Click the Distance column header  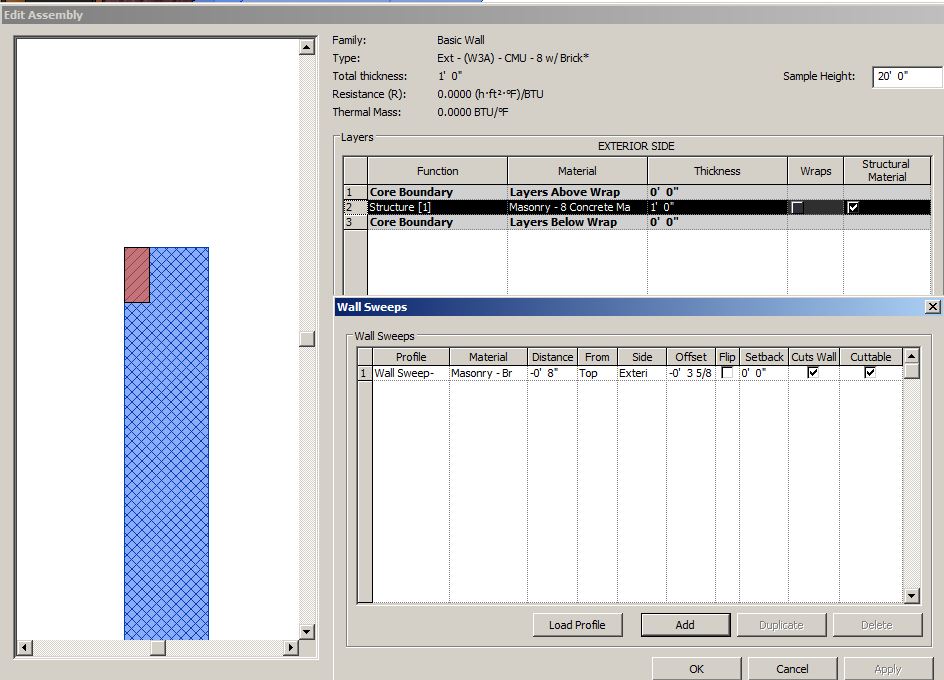(552, 357)
